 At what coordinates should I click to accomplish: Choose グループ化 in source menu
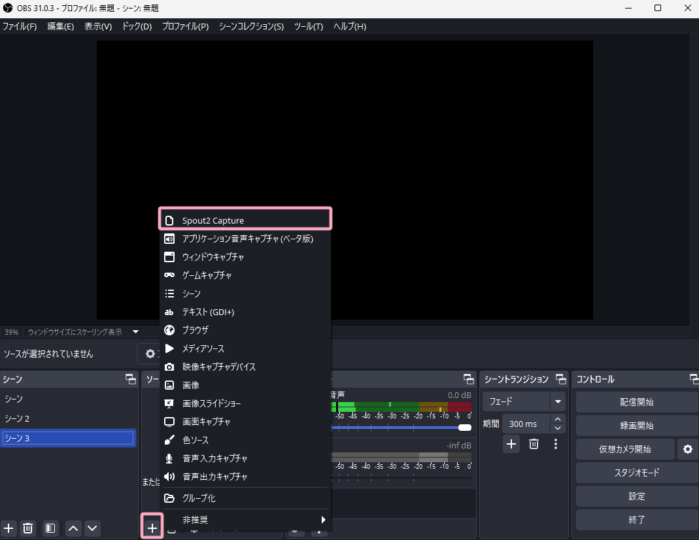click(245, 498)
